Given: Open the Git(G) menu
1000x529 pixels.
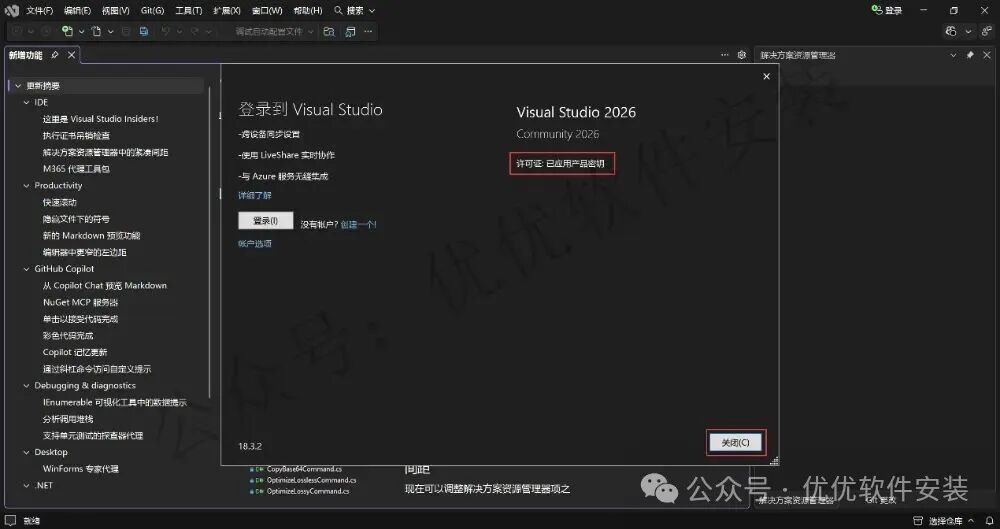Looking at the screenshot, I should [x=152, y=11].
